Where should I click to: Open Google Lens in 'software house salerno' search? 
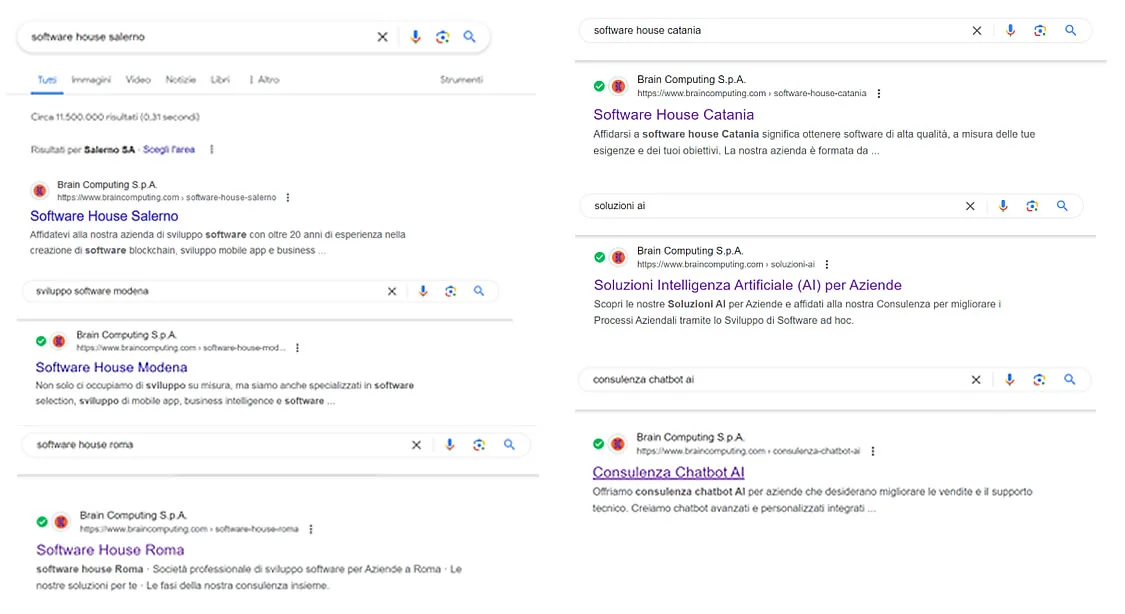pos(443,37)
